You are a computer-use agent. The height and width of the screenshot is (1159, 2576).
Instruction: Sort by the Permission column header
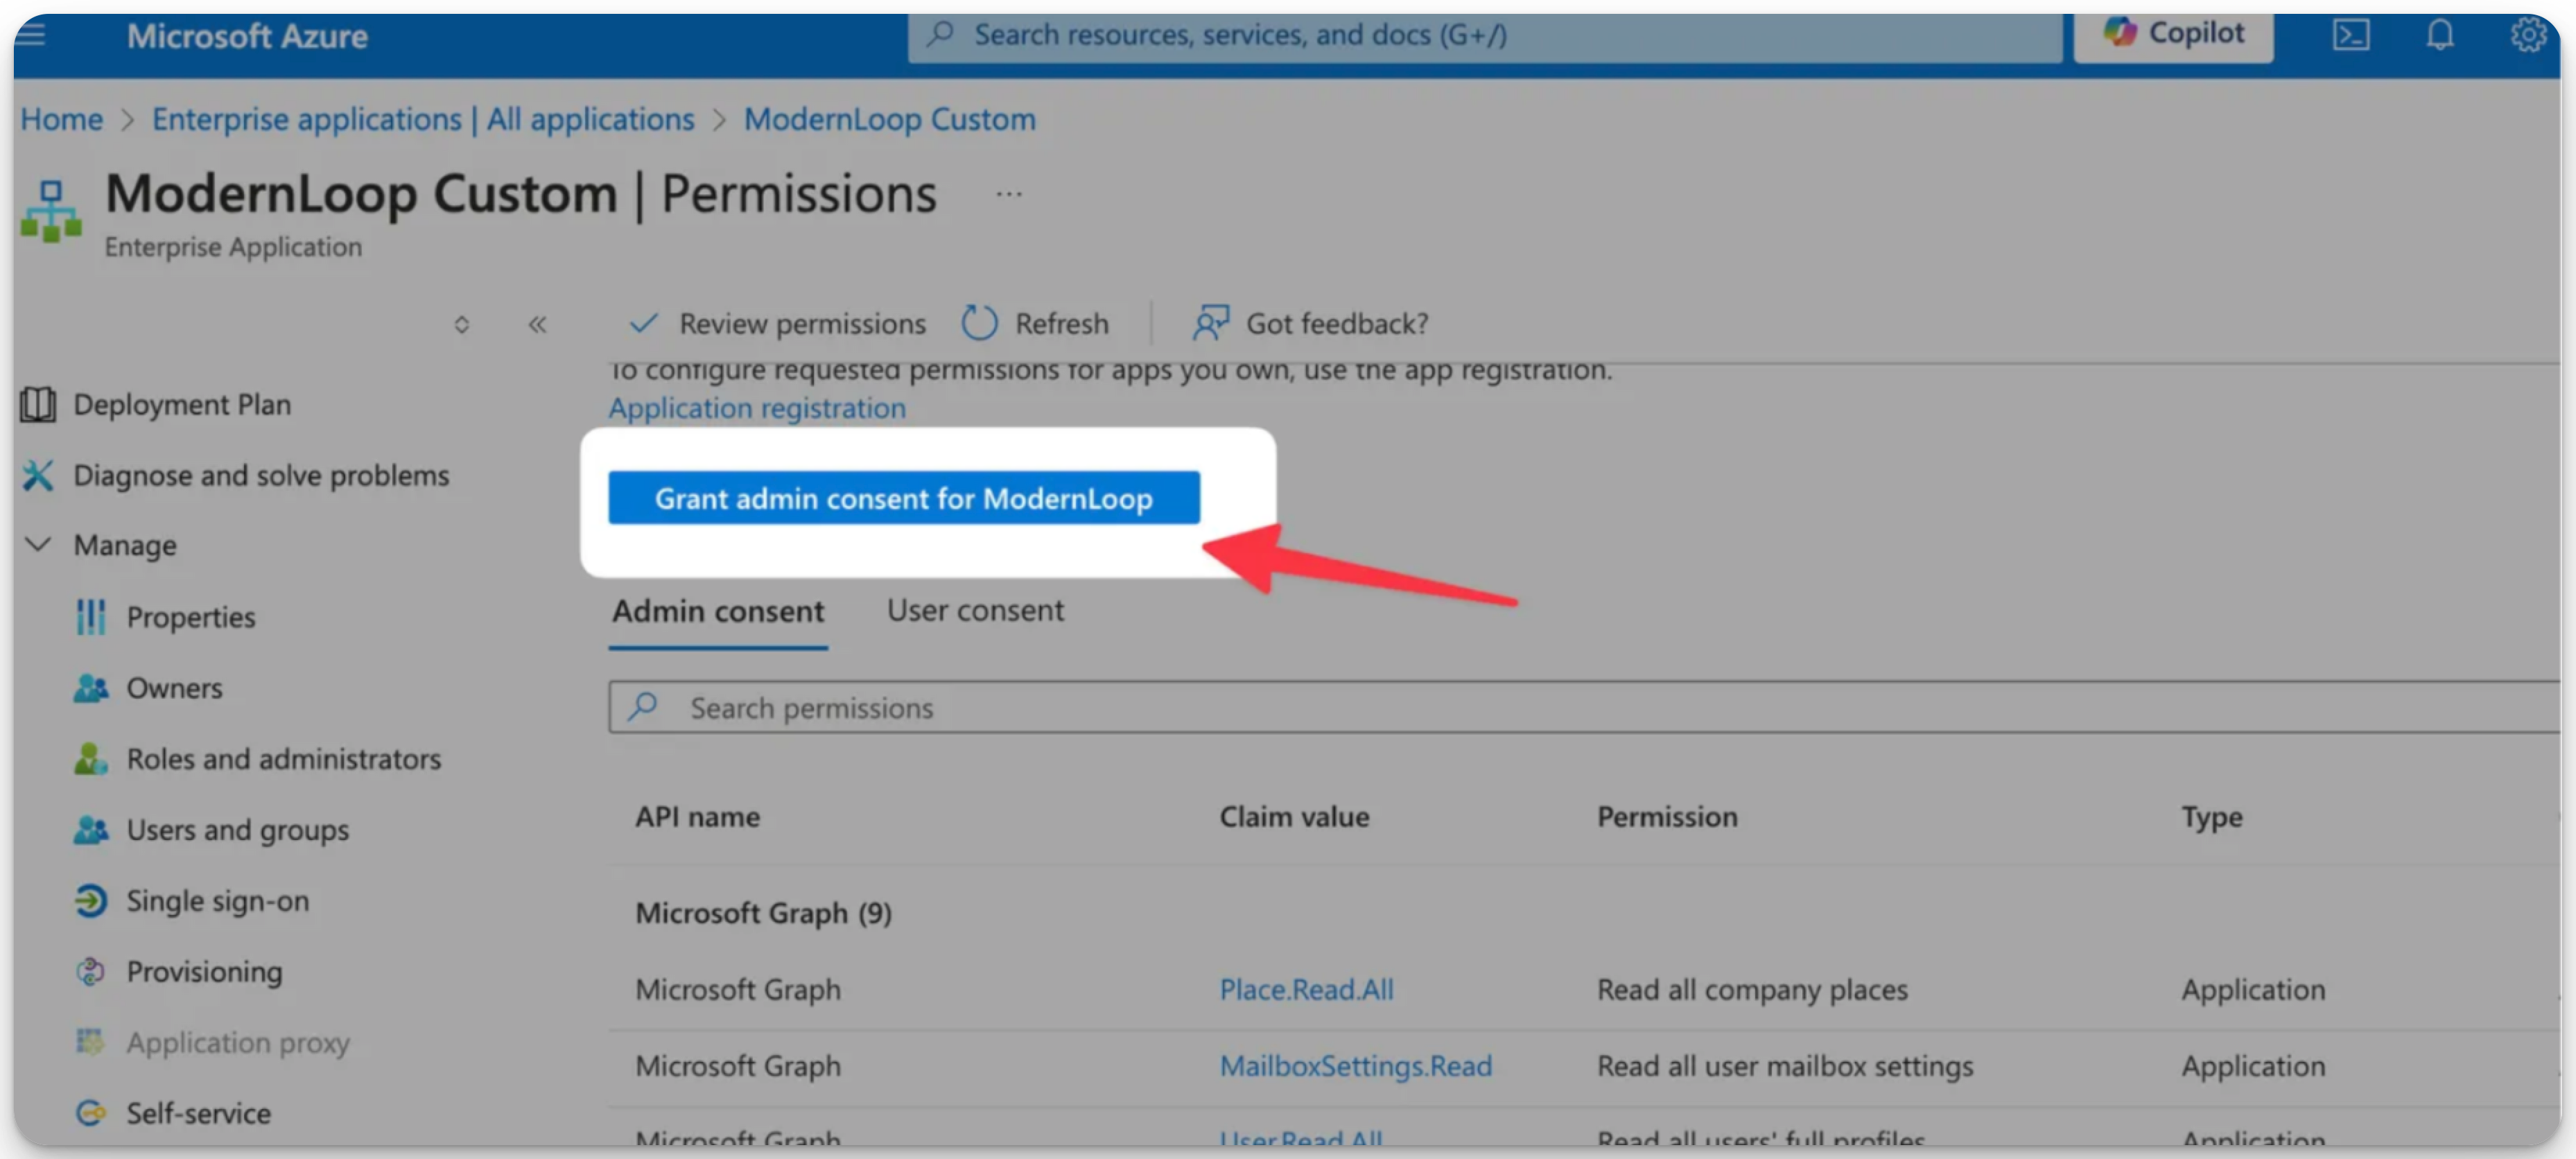click(x=1667, y=817)
